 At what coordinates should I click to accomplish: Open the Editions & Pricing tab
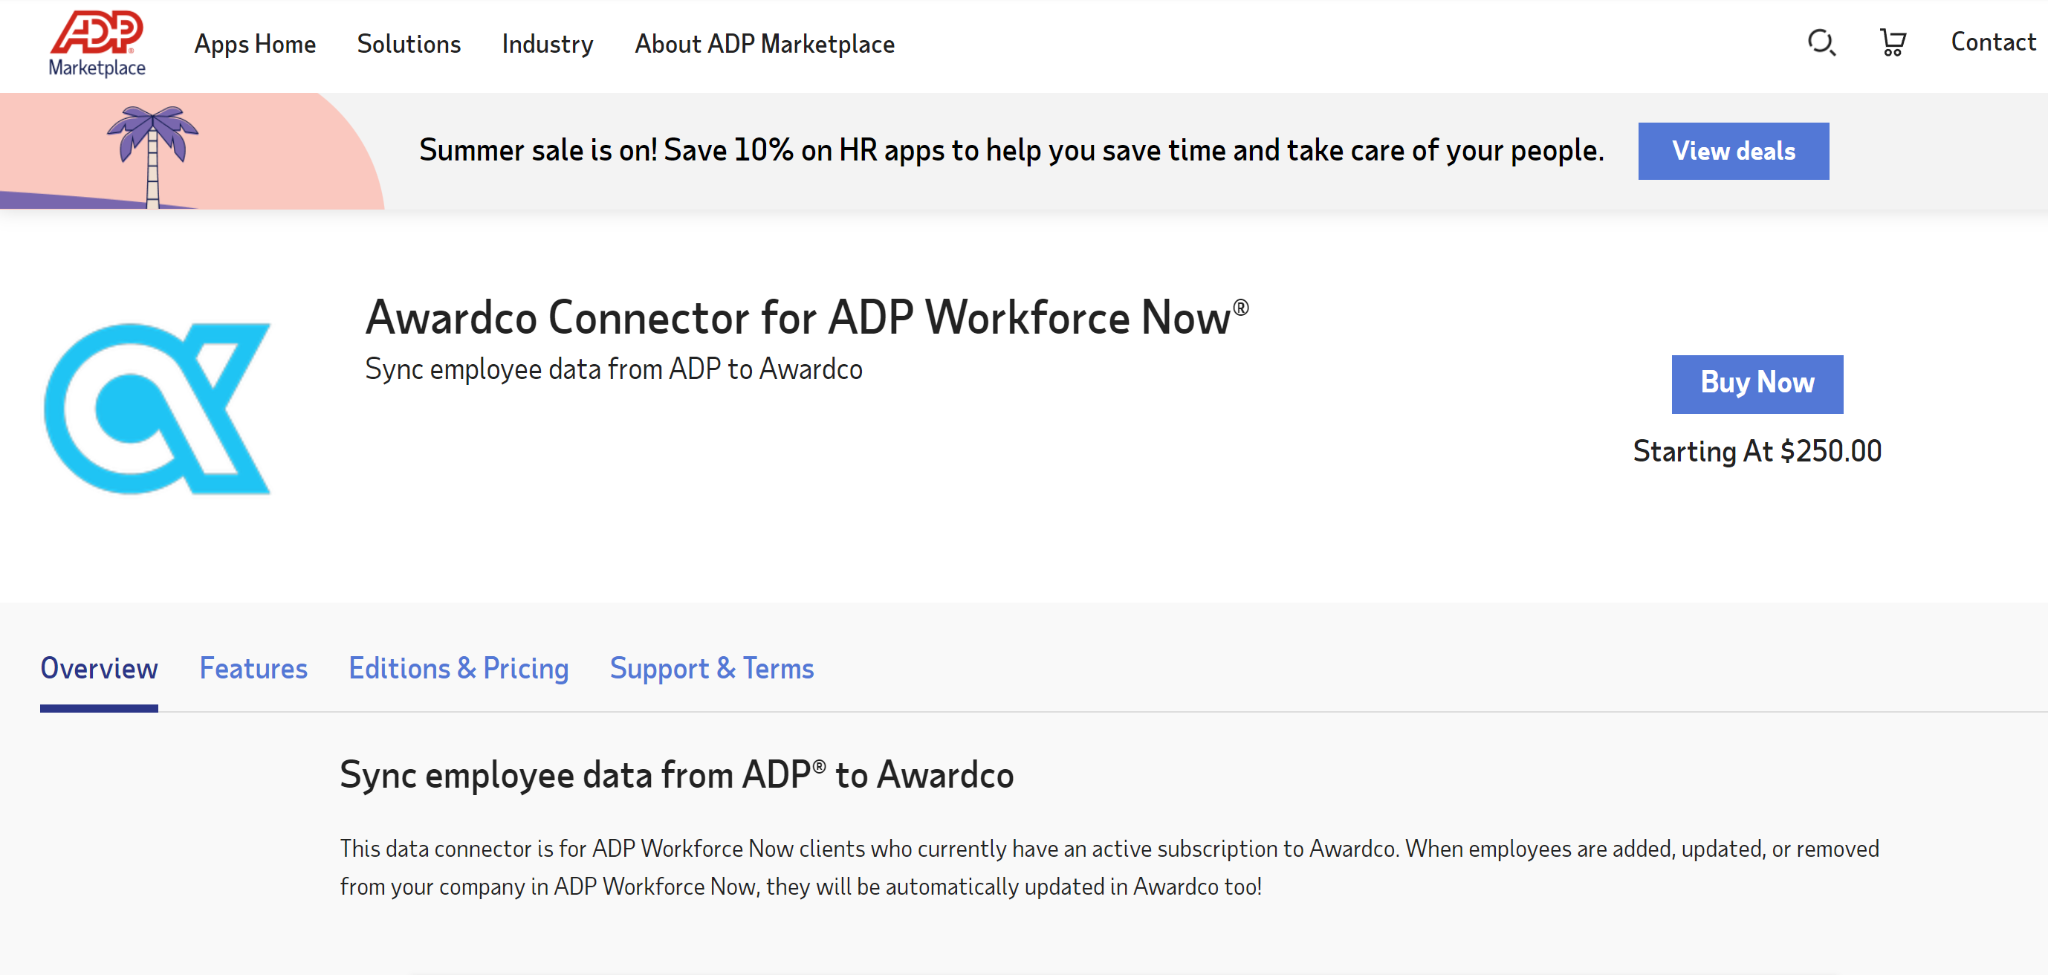(x=458, y=668)
